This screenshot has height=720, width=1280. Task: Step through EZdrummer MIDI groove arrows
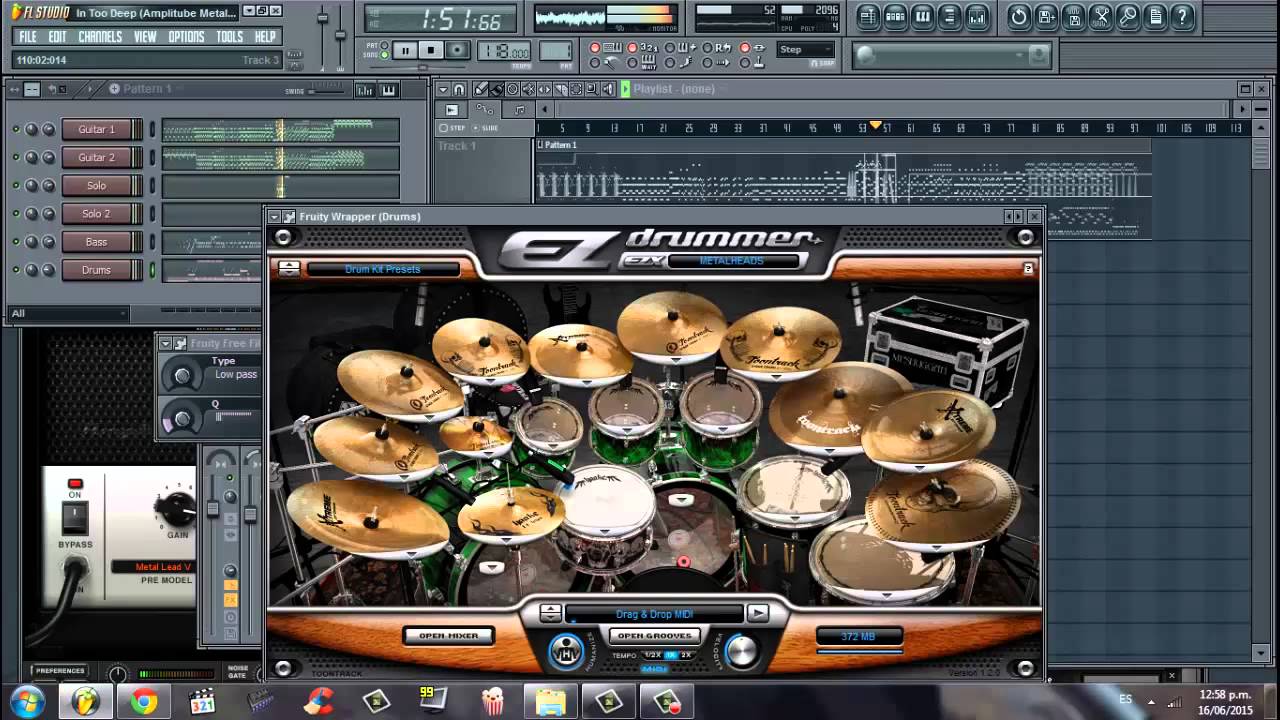click(550, 613)
